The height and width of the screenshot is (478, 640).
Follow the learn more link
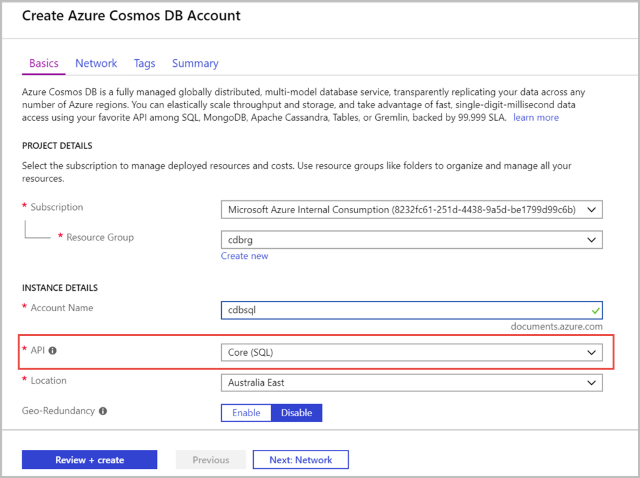point(536,118)
